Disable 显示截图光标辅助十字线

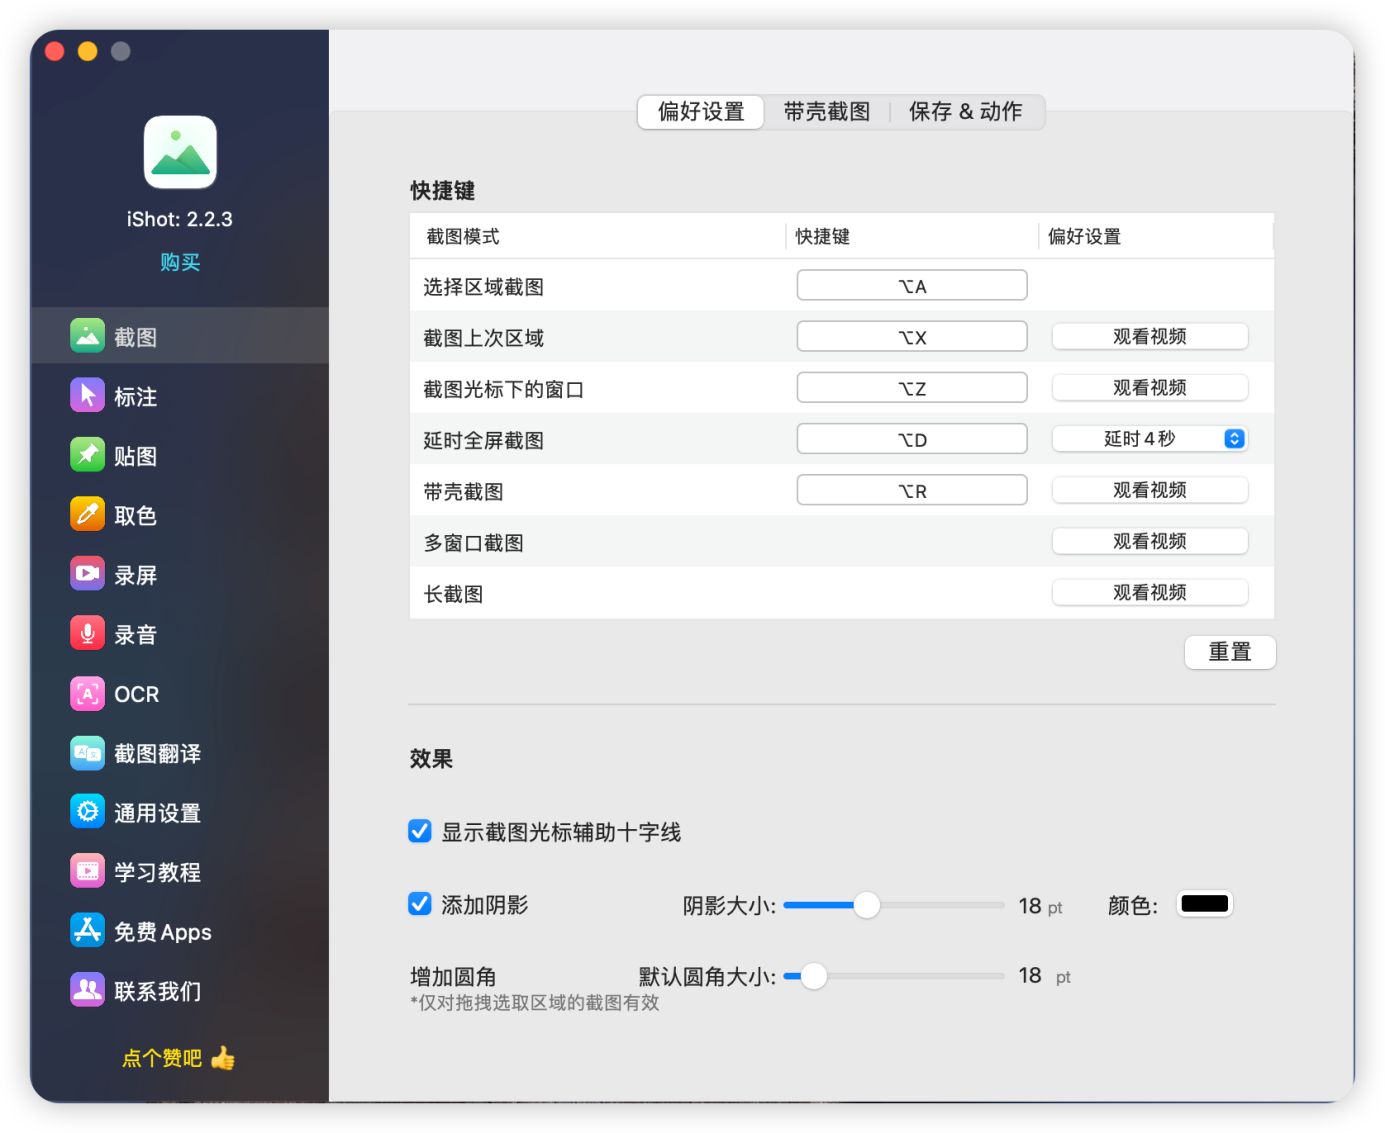coord(419,831)
